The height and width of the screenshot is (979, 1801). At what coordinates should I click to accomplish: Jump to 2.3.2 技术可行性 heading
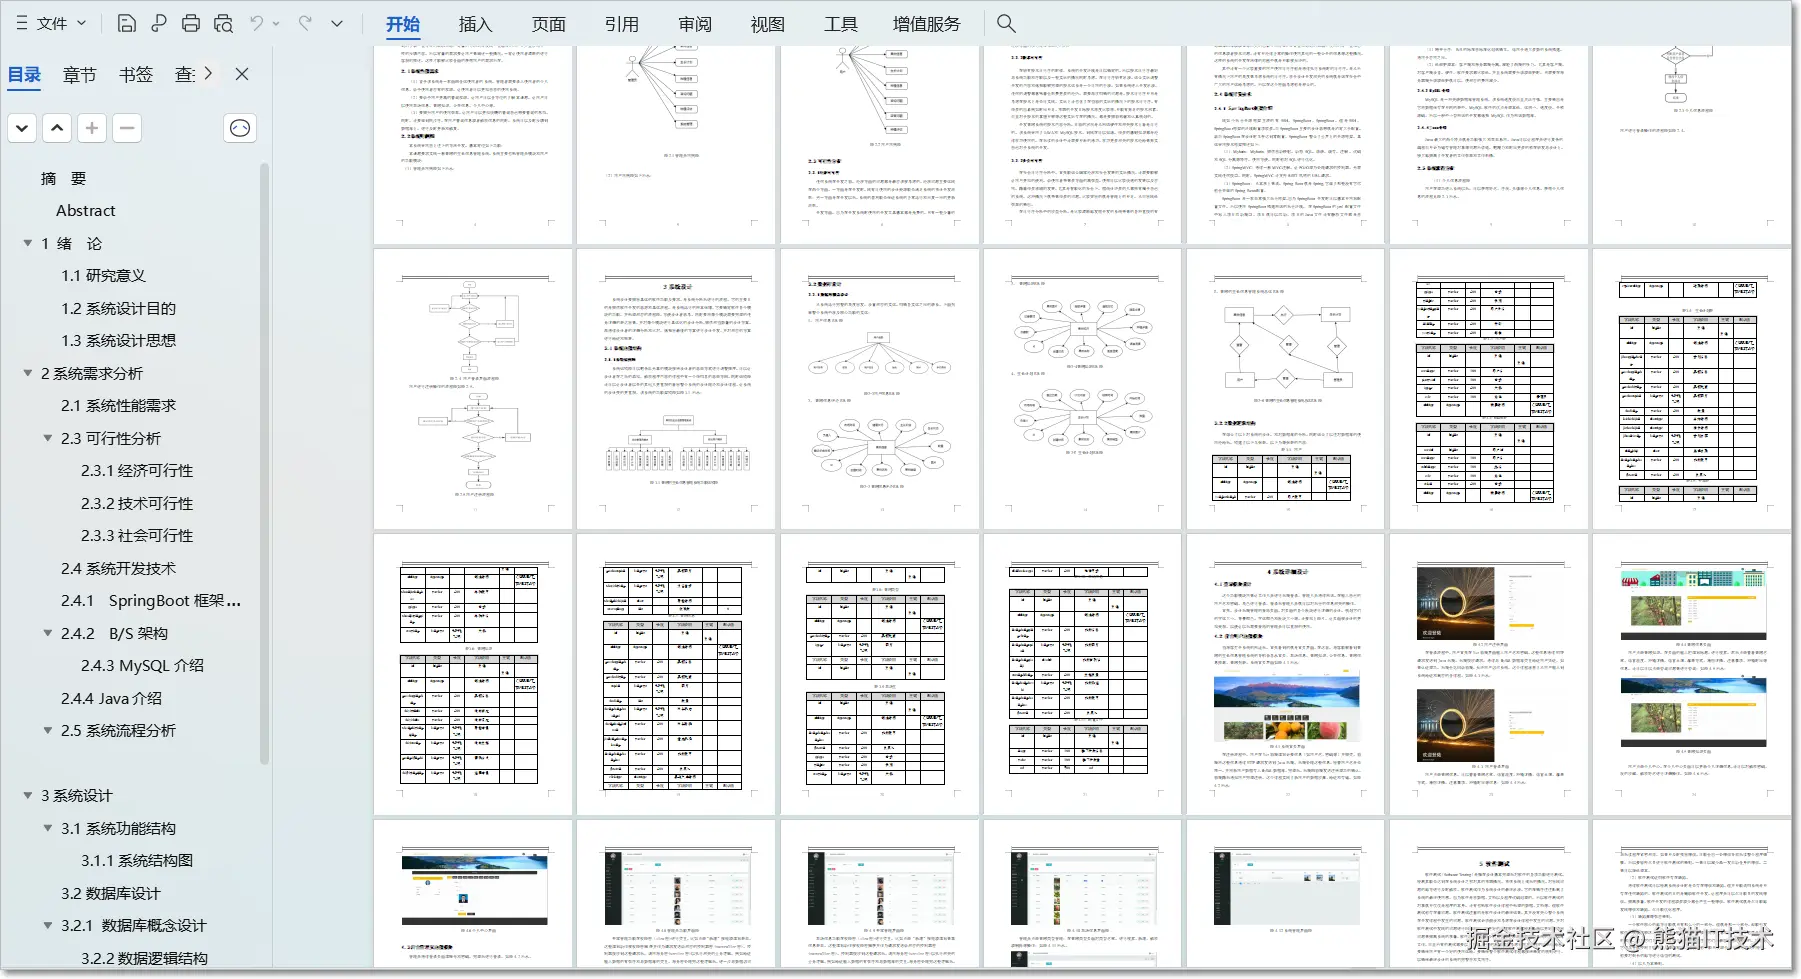pyautogui.click(x=138, y=503)
